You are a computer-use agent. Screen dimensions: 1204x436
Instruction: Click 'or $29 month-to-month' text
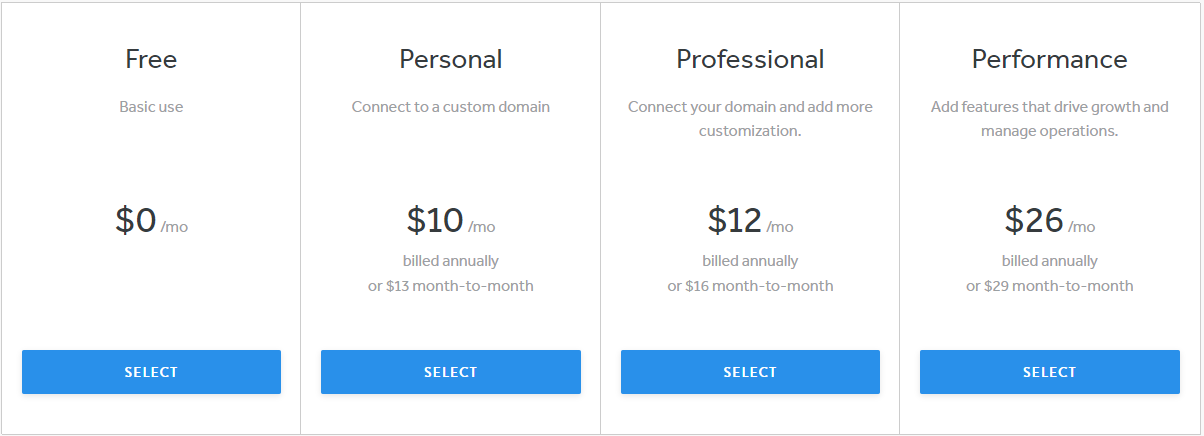pos(1049,286)
